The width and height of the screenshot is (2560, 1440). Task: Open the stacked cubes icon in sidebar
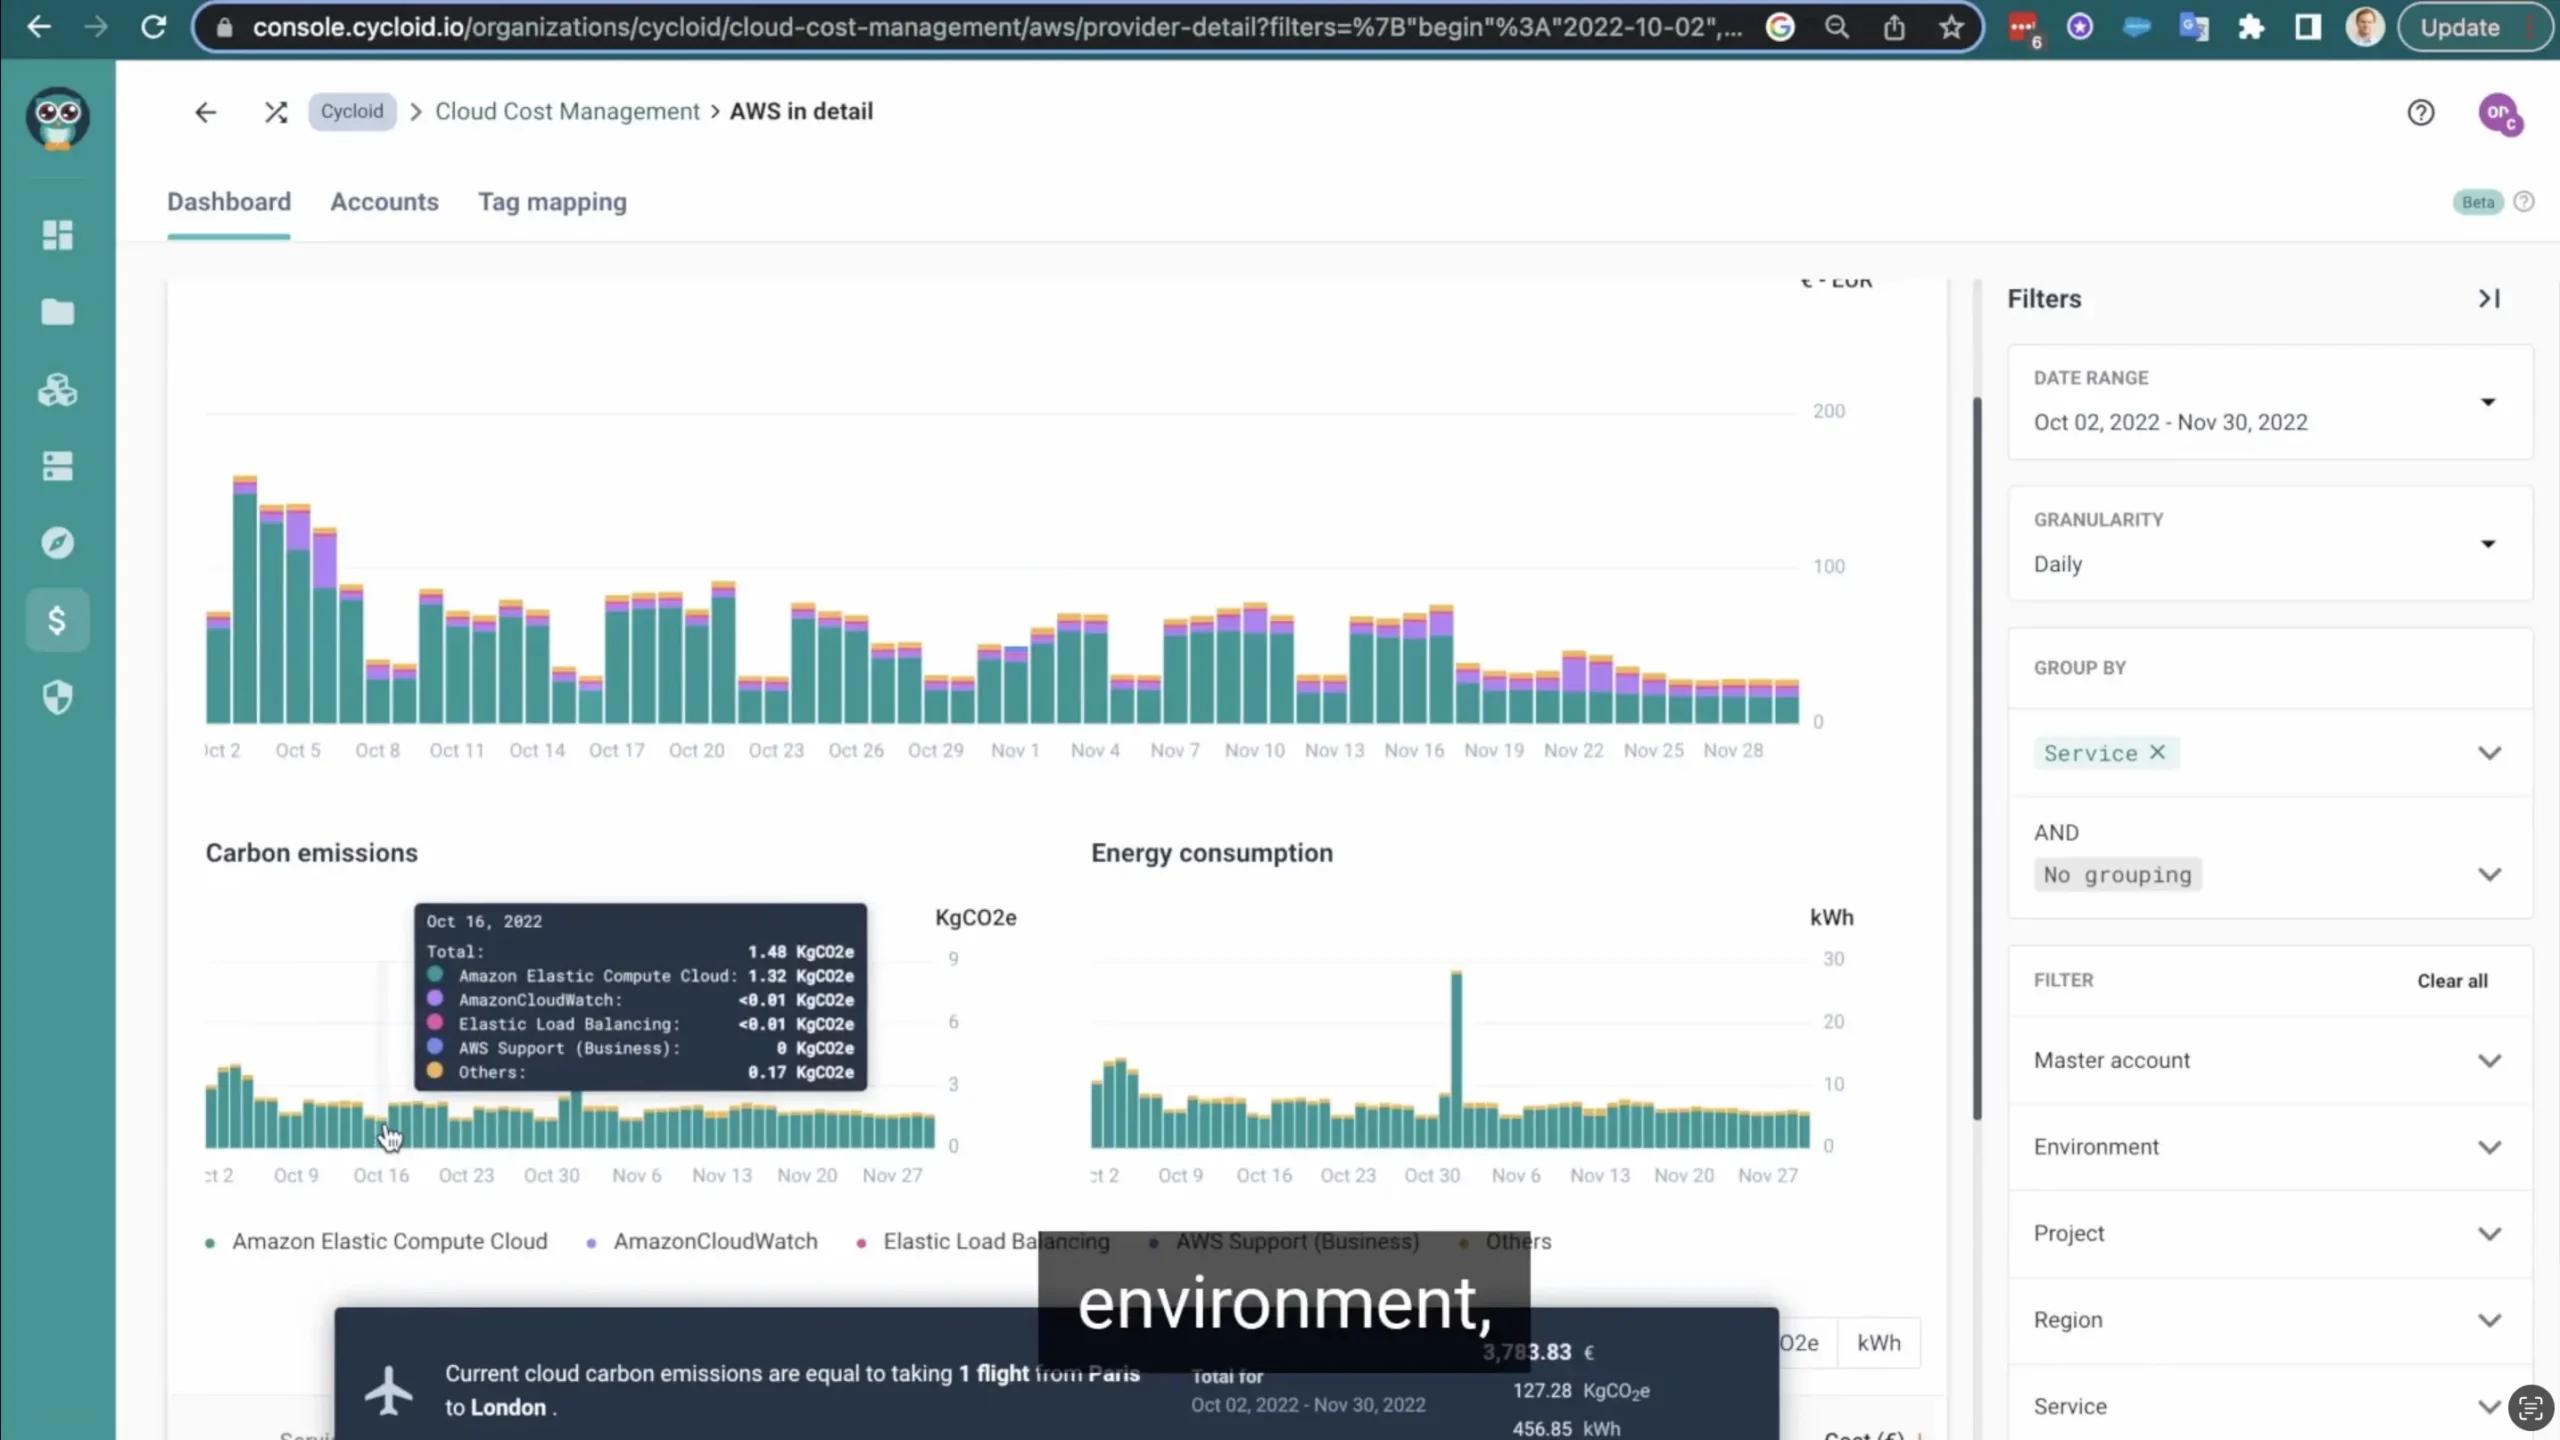tap(57, 390)
